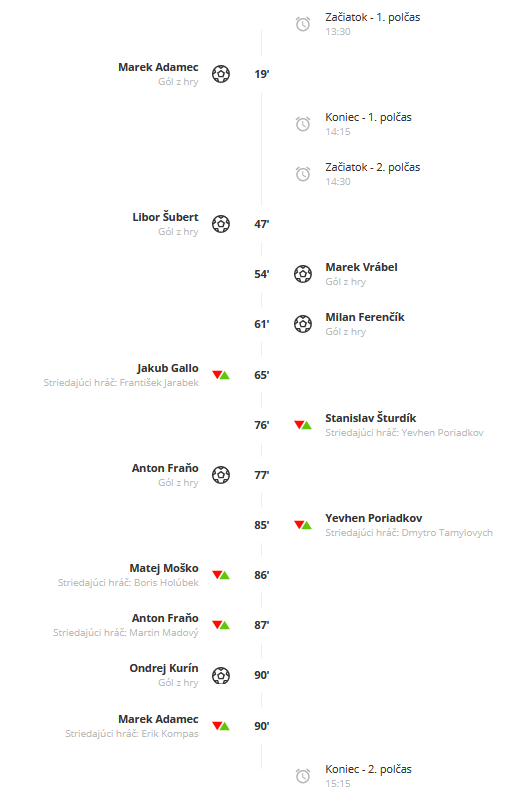The image size is (527, 794).
Task: Click Koniec - 1. polčas event label
Action: 368,117
